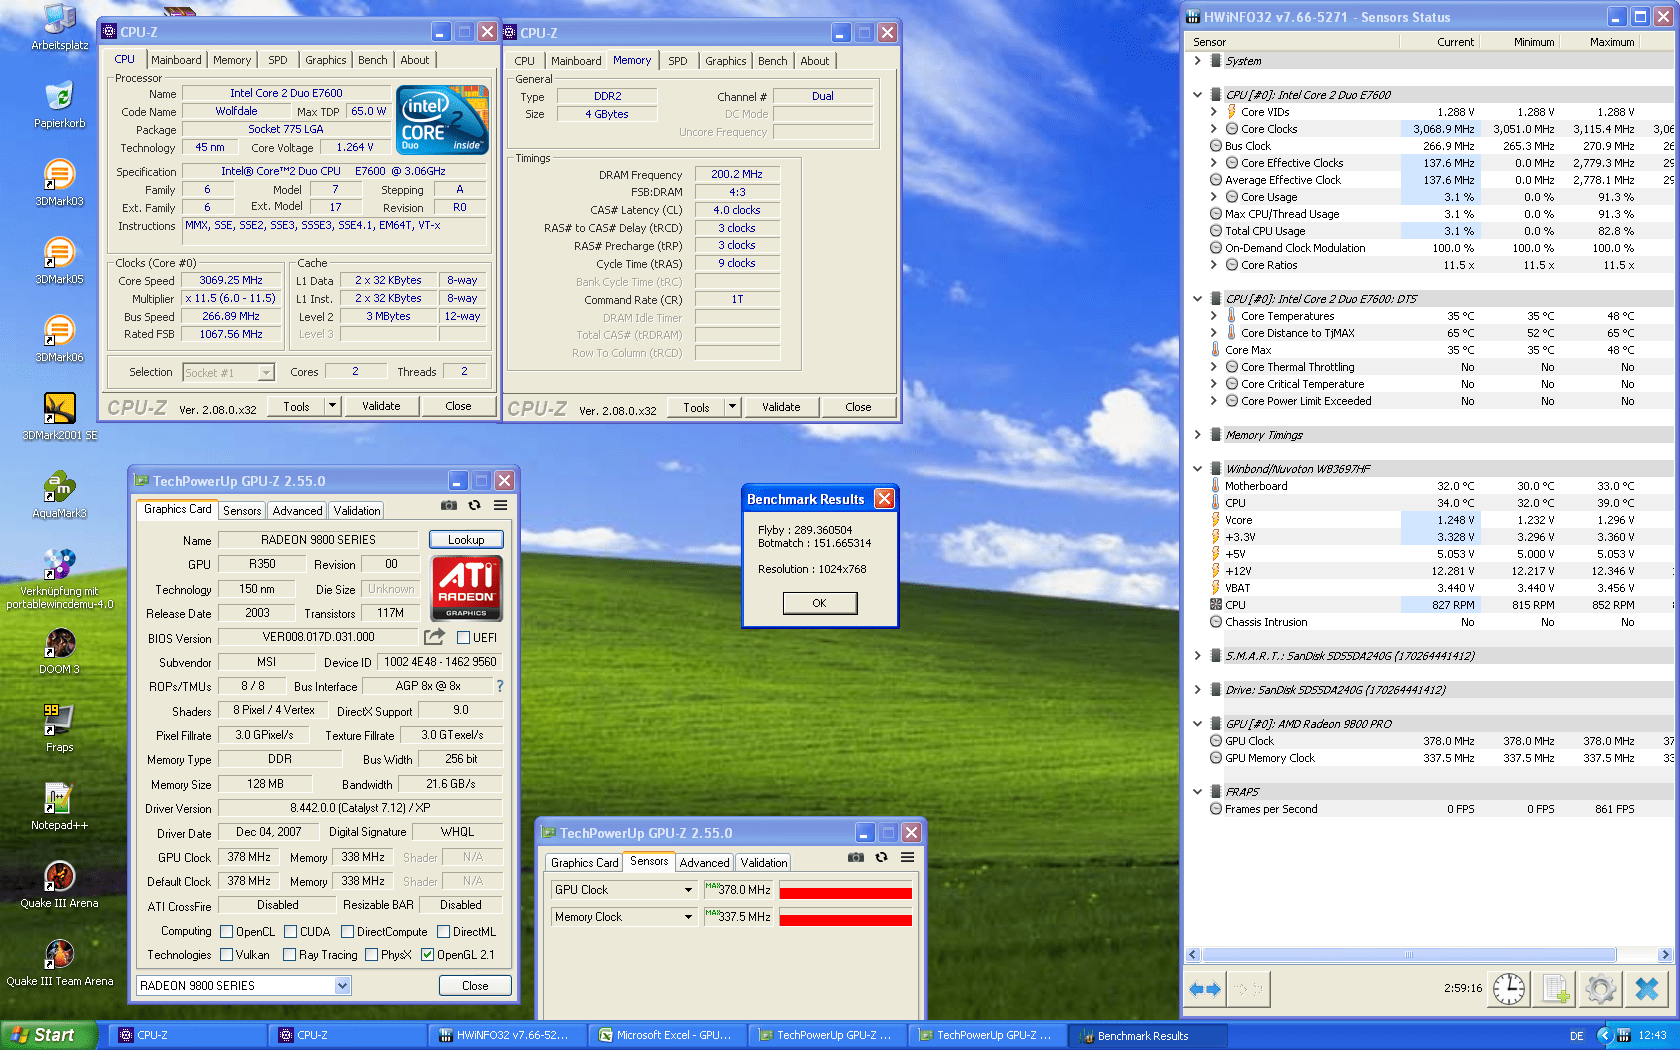
Task: Toggle the Ray Tracing checkbox
Action: [289, 955]
